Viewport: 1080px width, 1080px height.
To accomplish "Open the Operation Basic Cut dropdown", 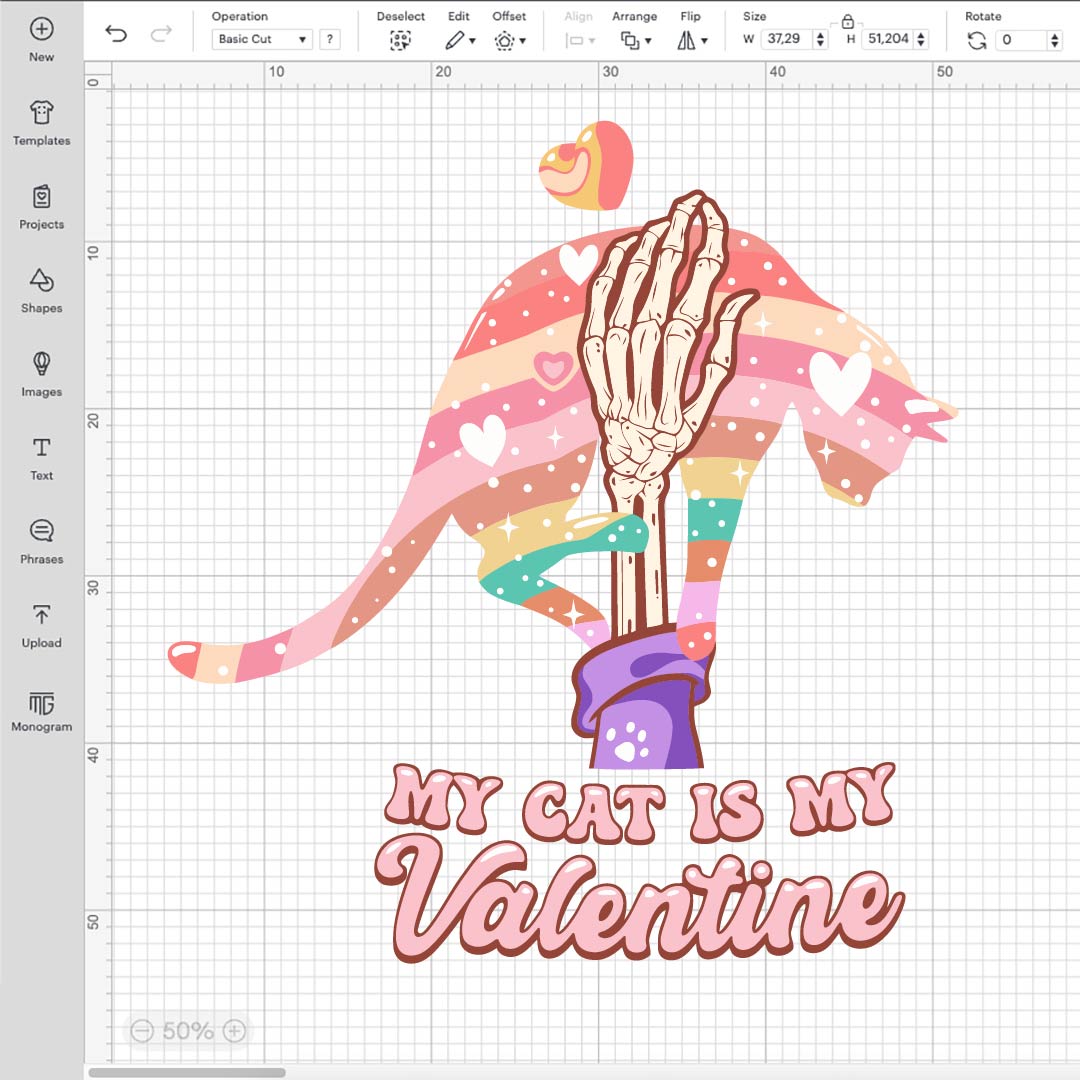I will coord(262,39).
